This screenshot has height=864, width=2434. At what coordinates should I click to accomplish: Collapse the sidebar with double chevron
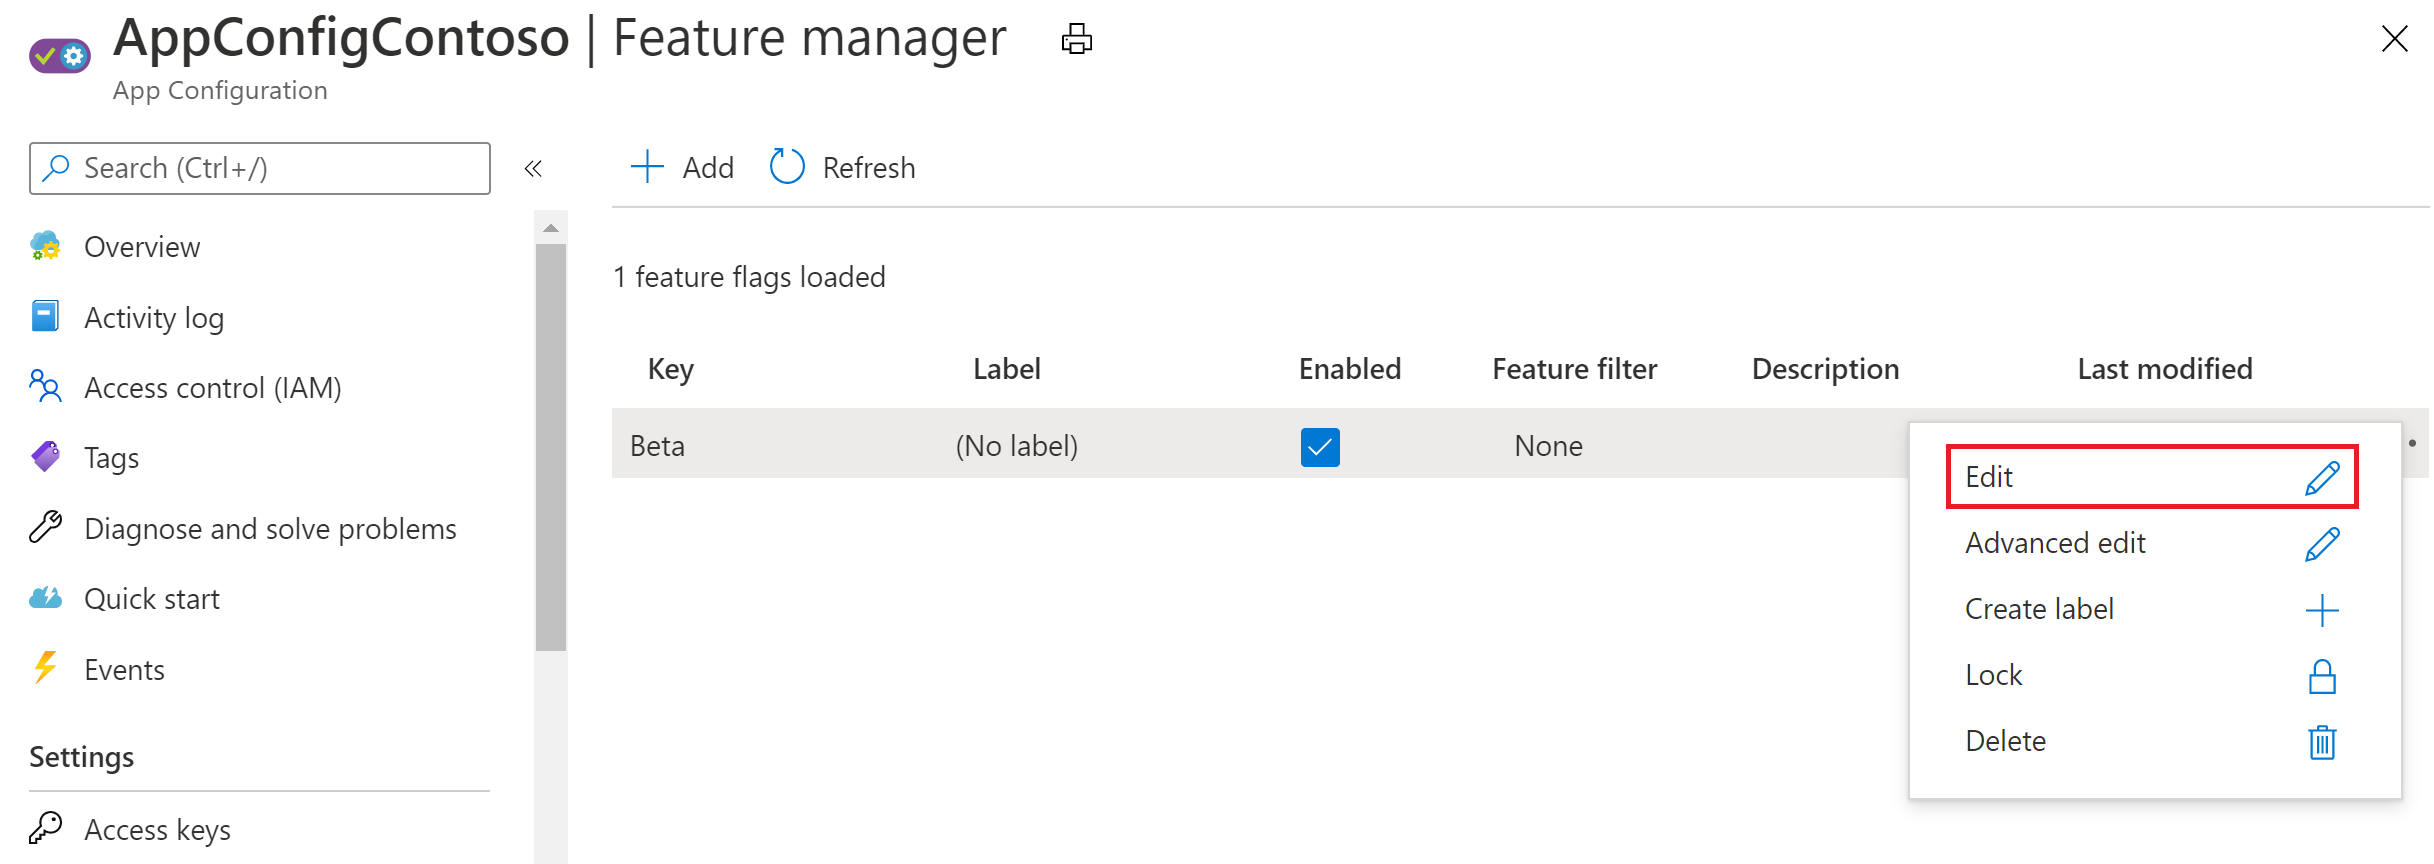tap(533, 168)
